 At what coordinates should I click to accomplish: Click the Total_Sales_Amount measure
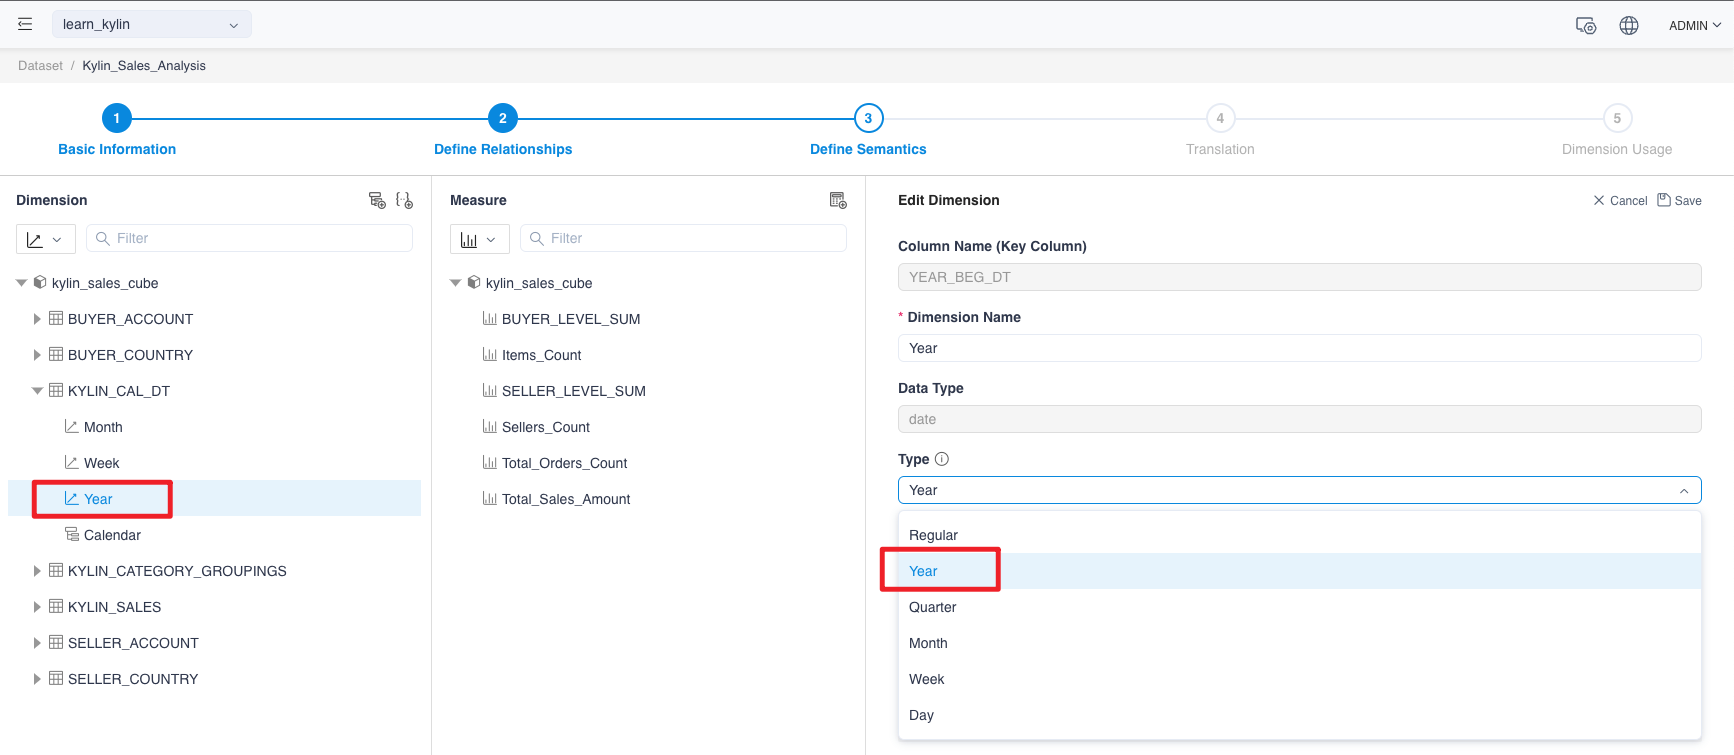point(565,499)
